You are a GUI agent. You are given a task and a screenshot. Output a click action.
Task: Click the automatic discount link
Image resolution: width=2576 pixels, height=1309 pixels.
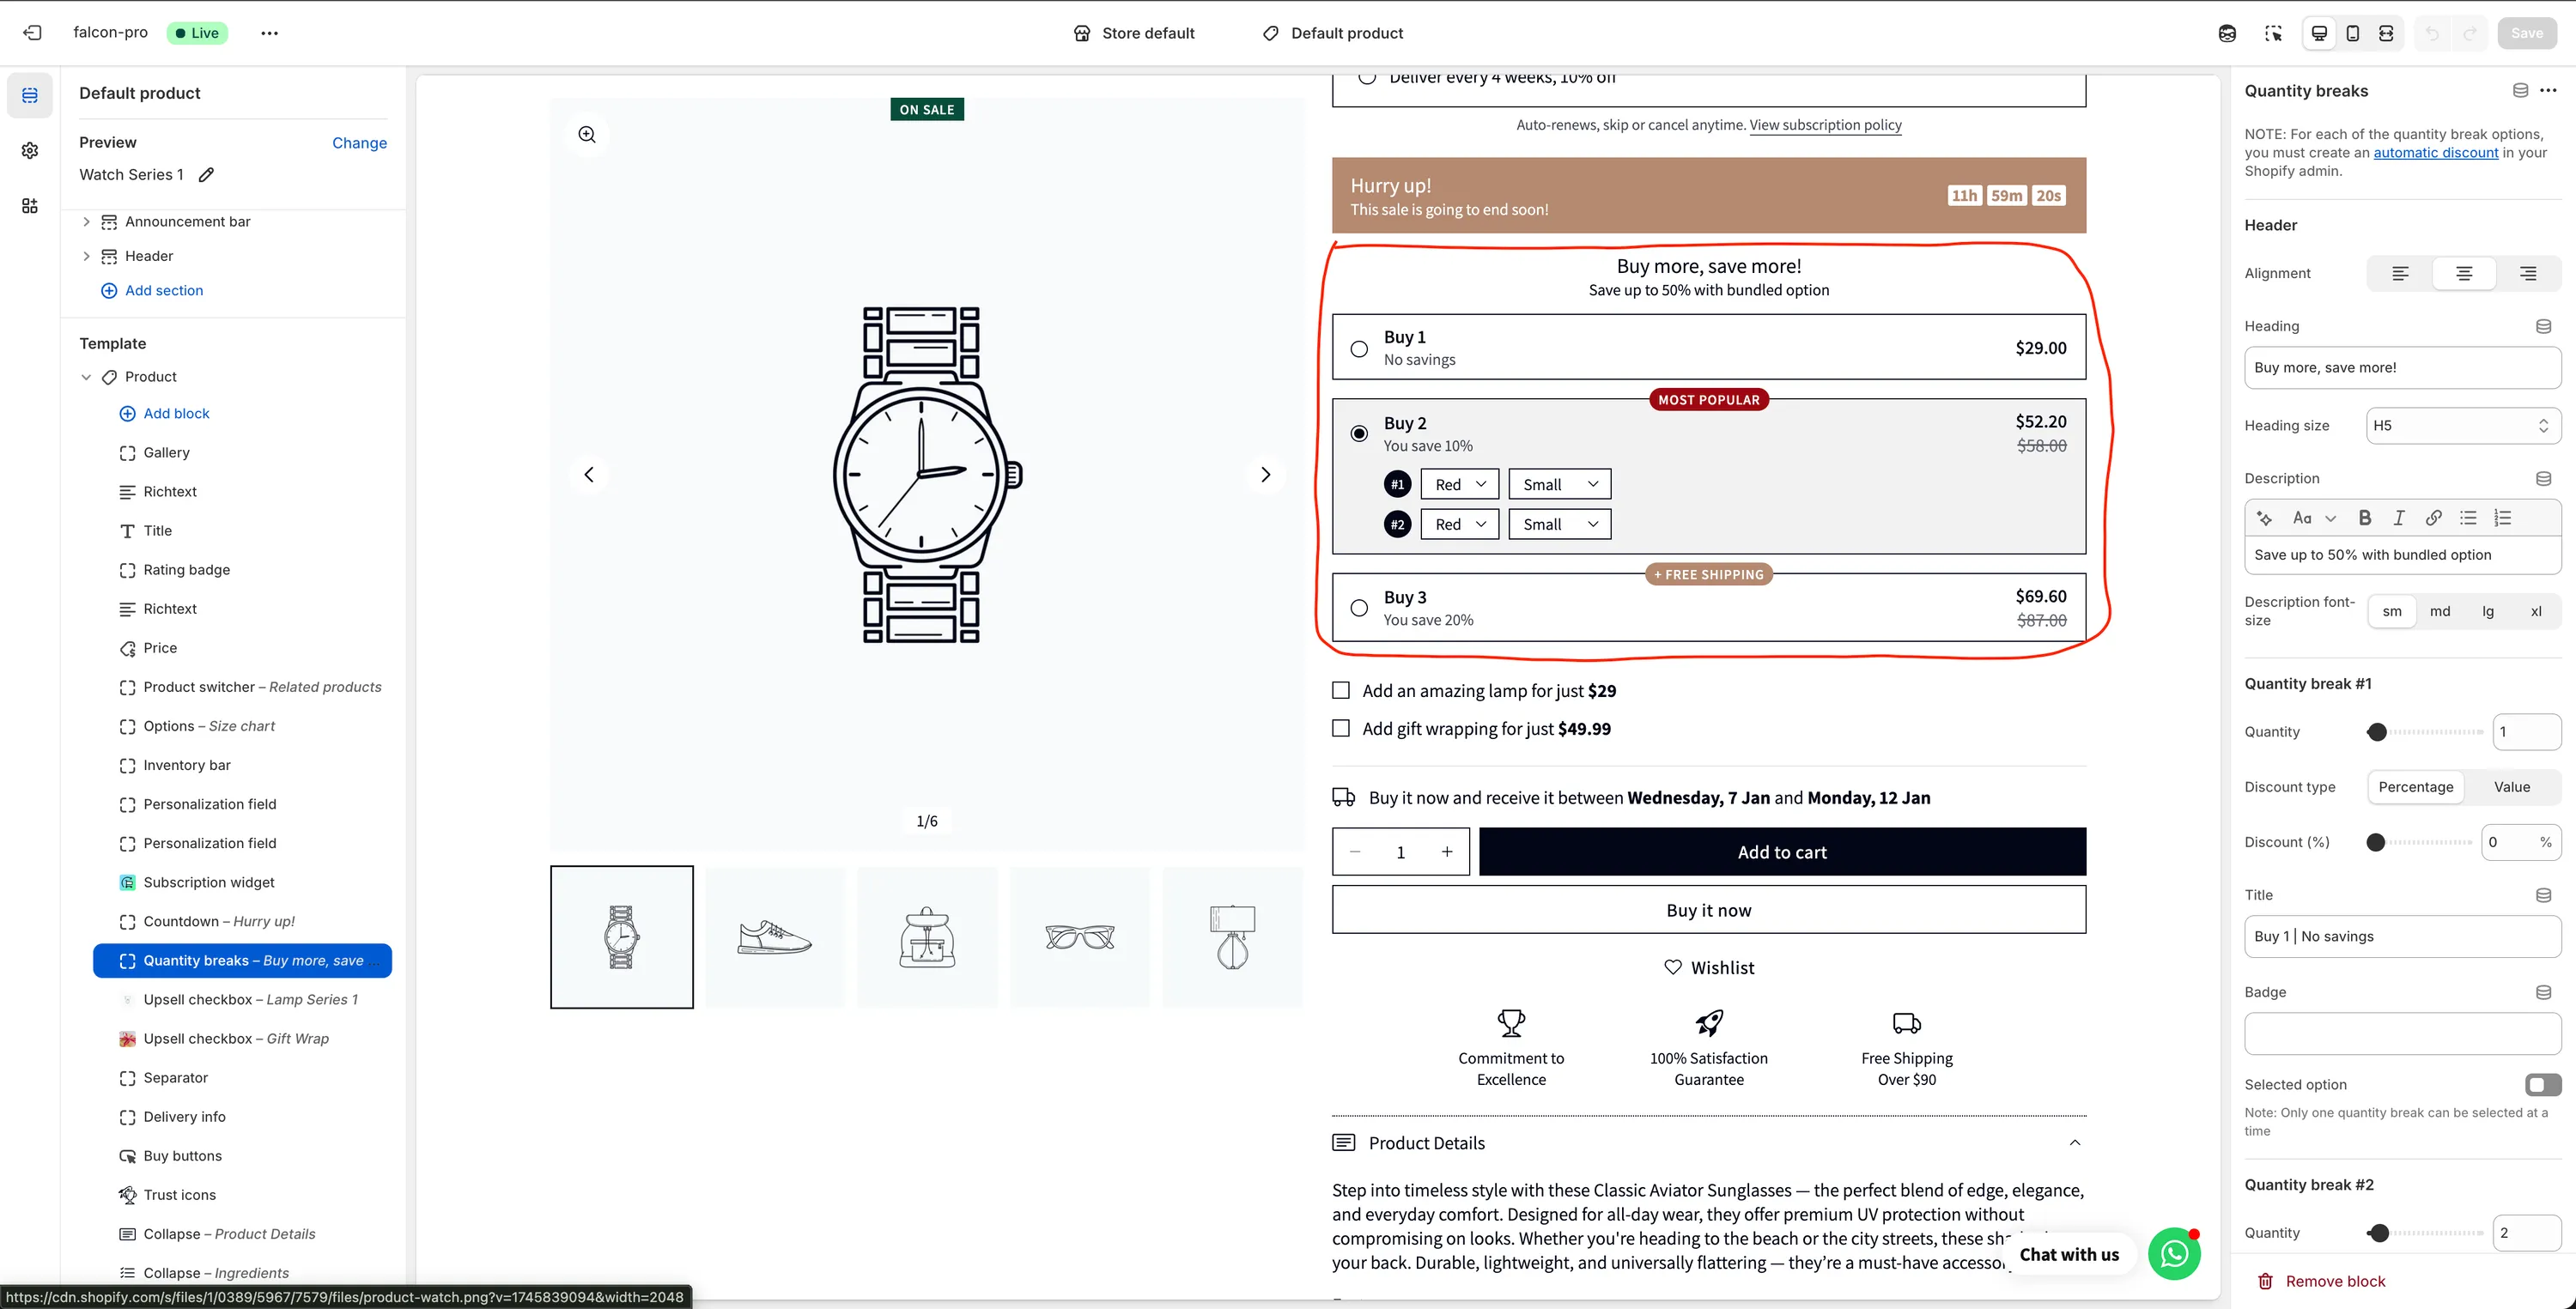tap(2435, 152)
